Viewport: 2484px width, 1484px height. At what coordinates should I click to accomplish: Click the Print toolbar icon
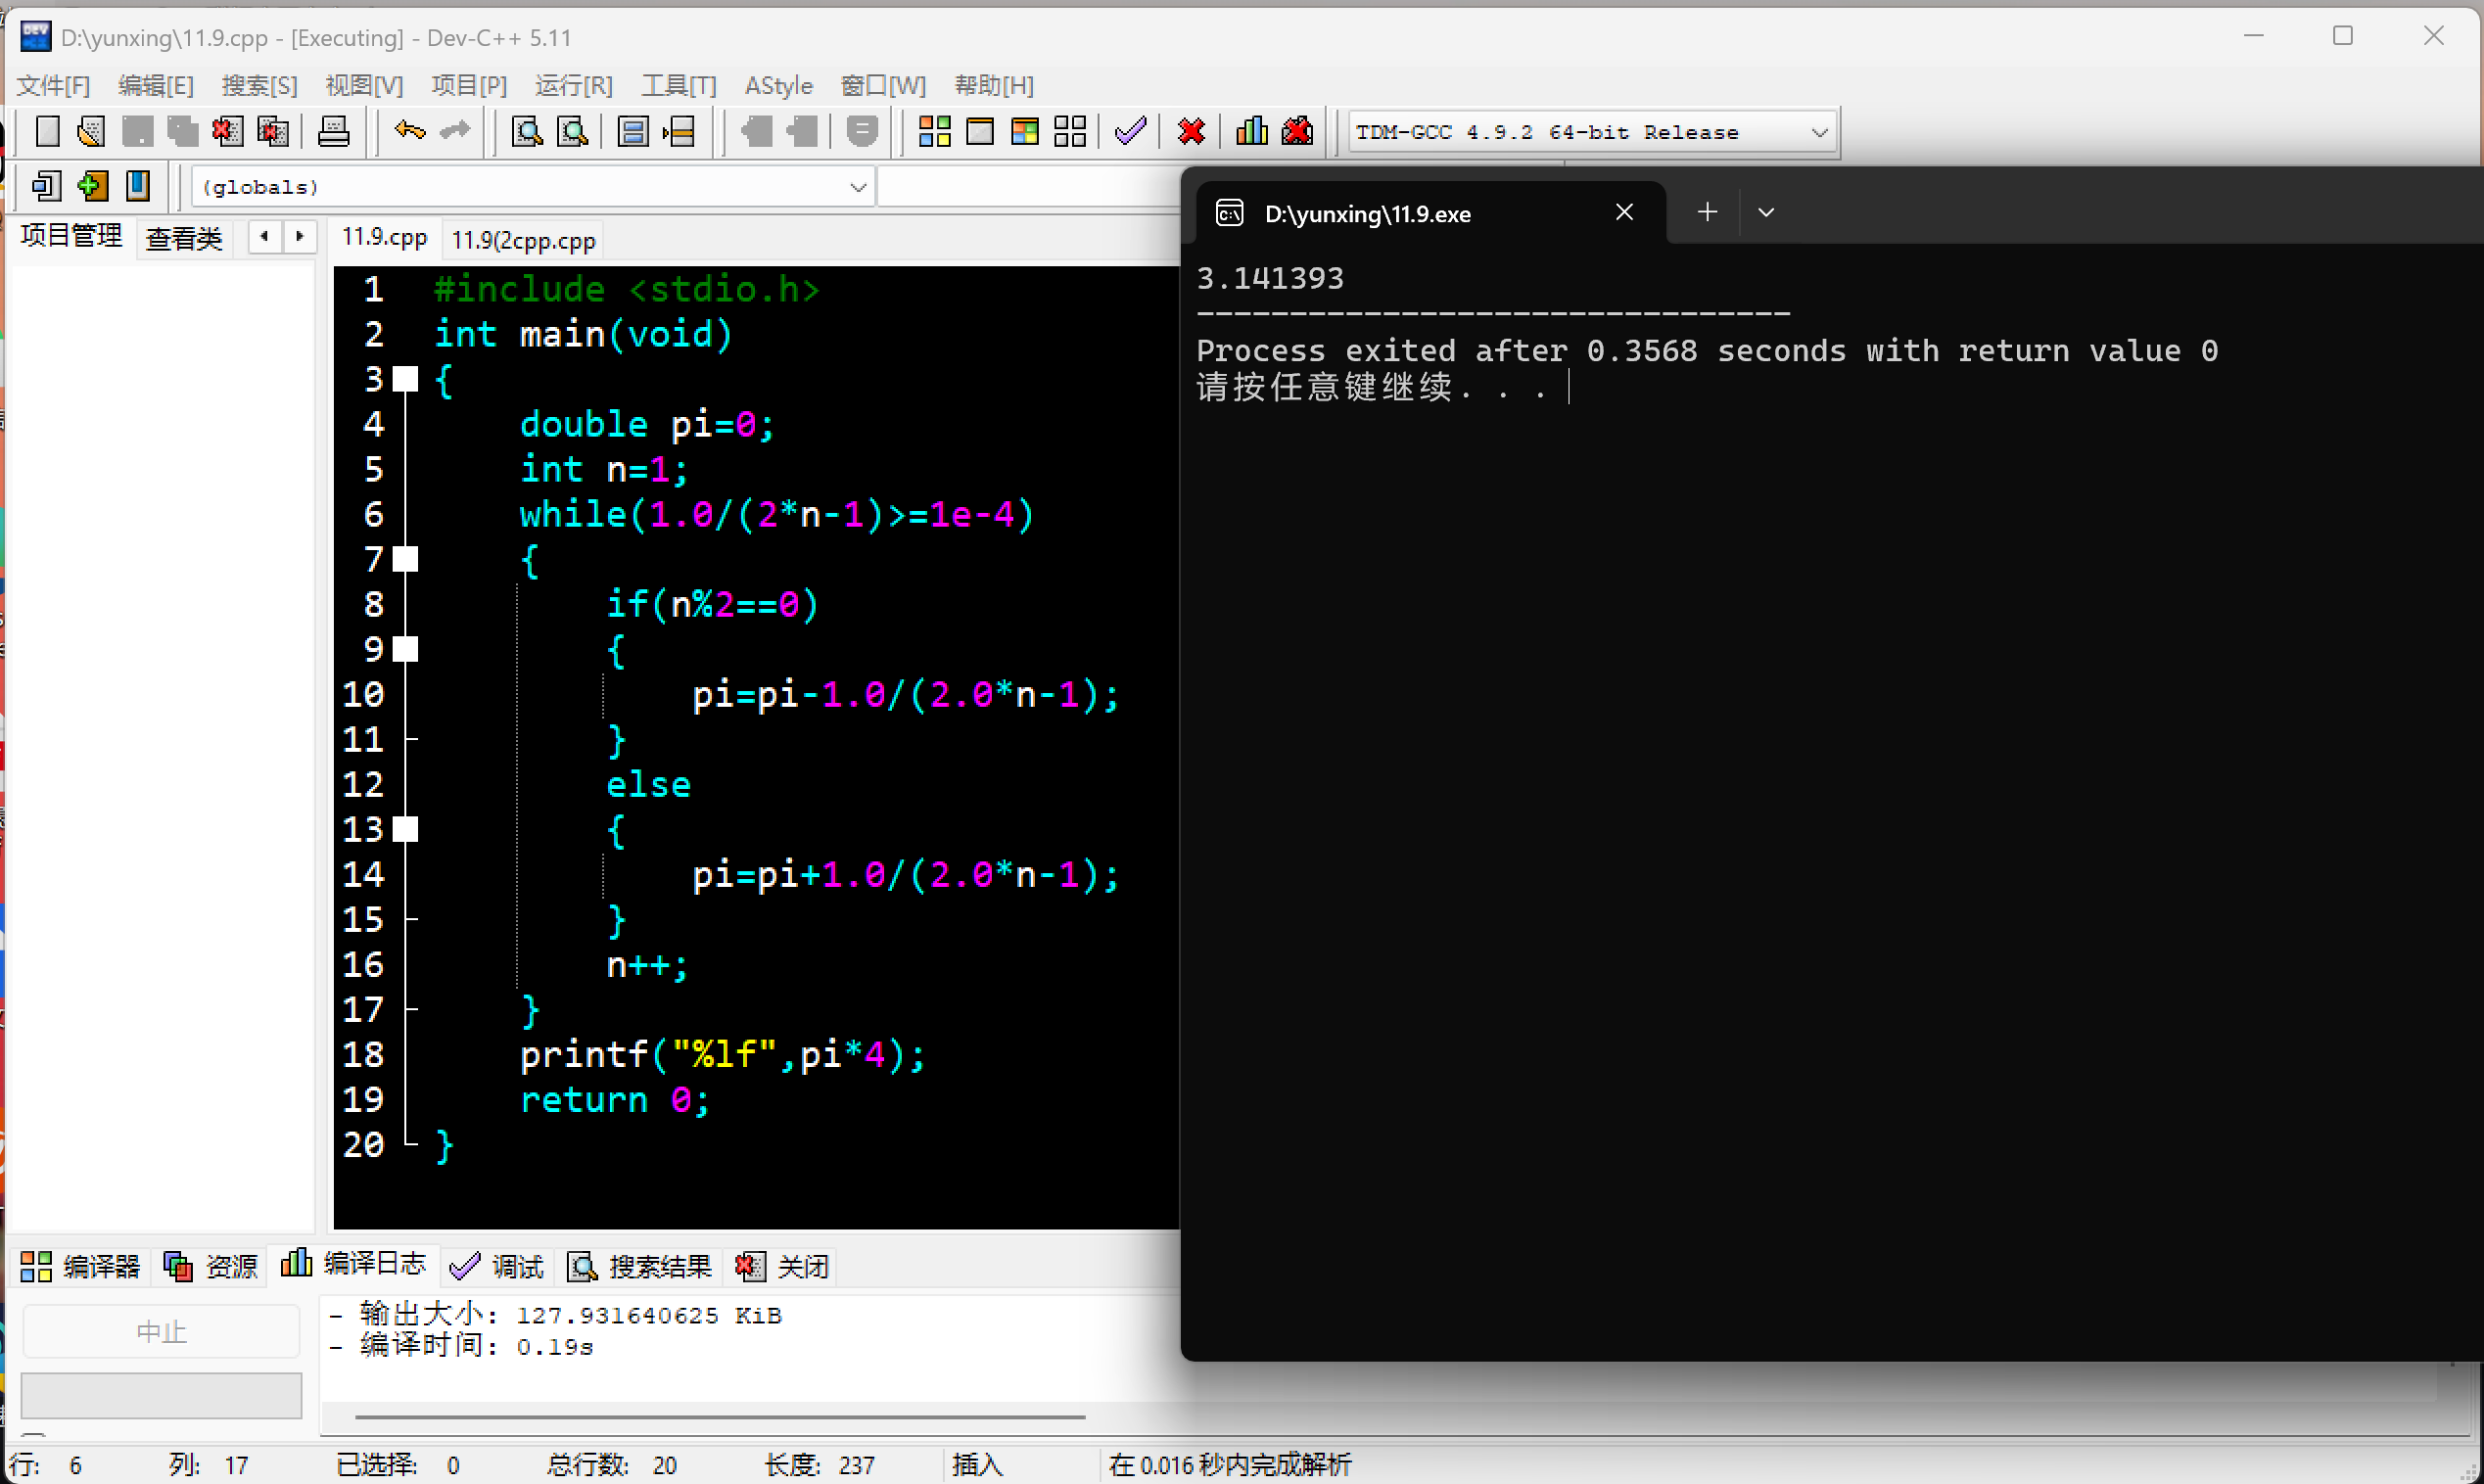point(333,131)
